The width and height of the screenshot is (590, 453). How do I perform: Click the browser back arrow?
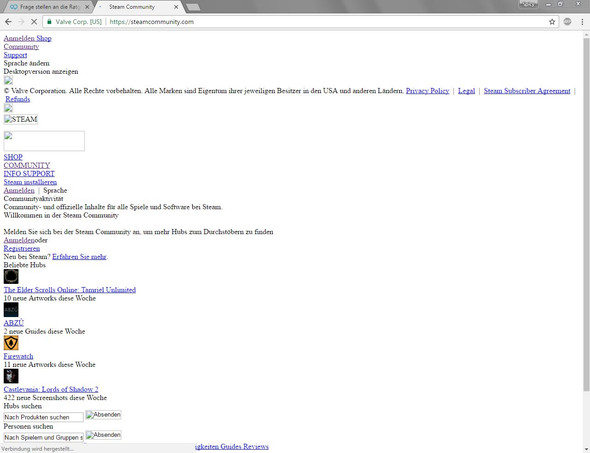point(8,22)
